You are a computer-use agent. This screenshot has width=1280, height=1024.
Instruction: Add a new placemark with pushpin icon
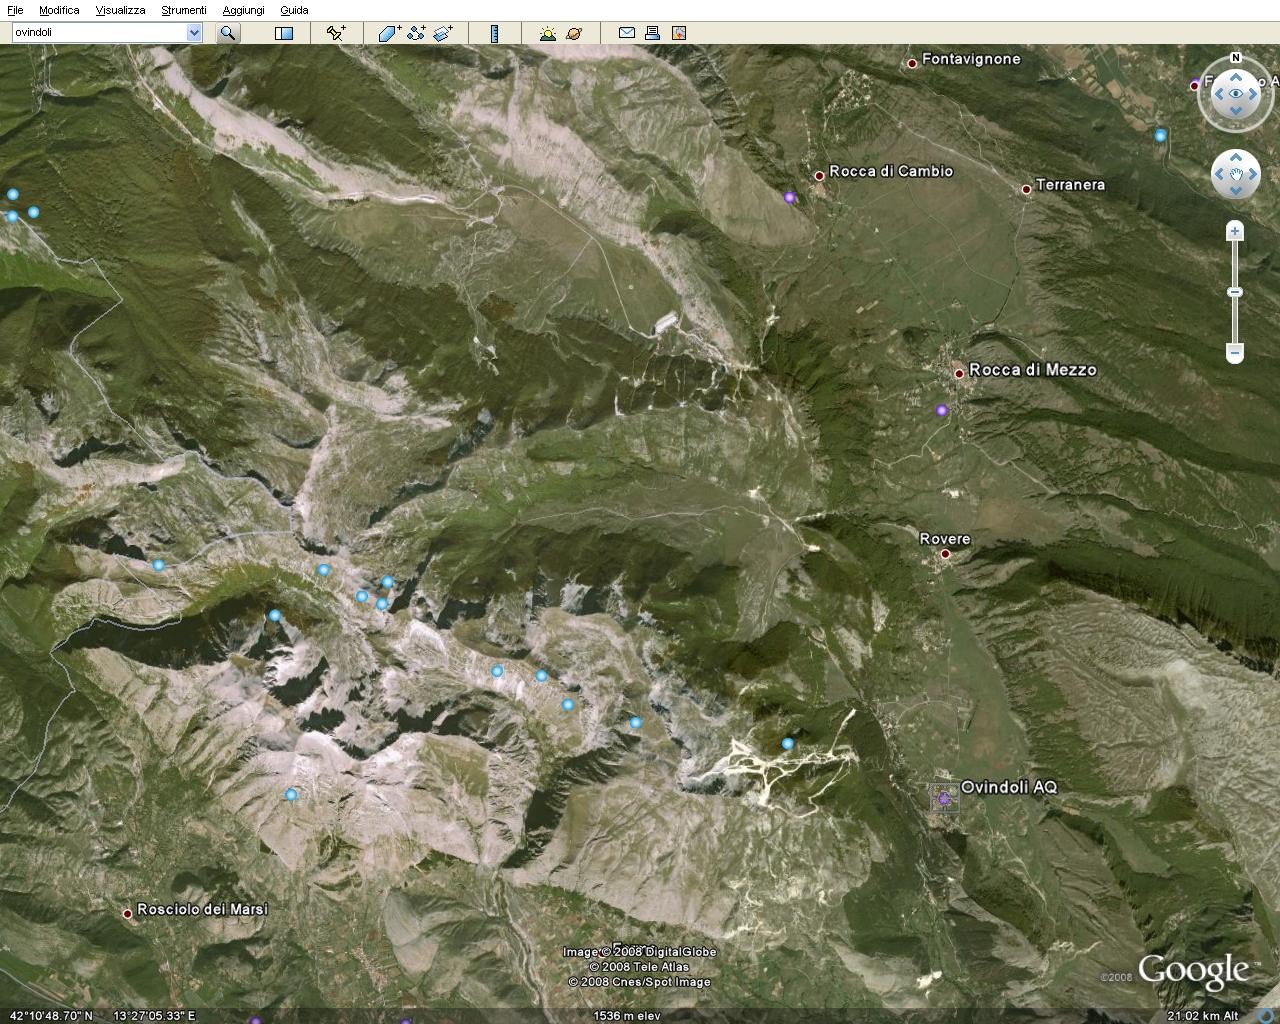[336, 33]
